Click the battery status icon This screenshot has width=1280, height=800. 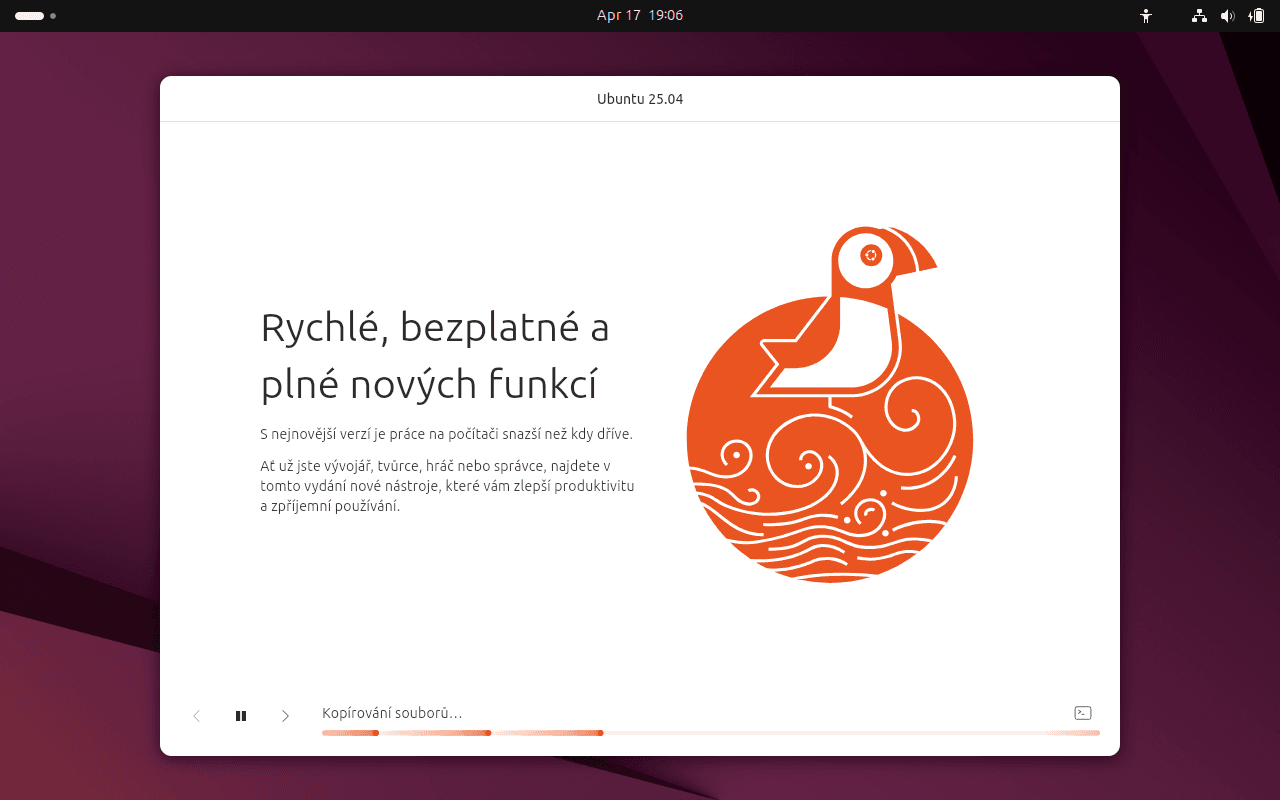click(x=1256, y=16)
